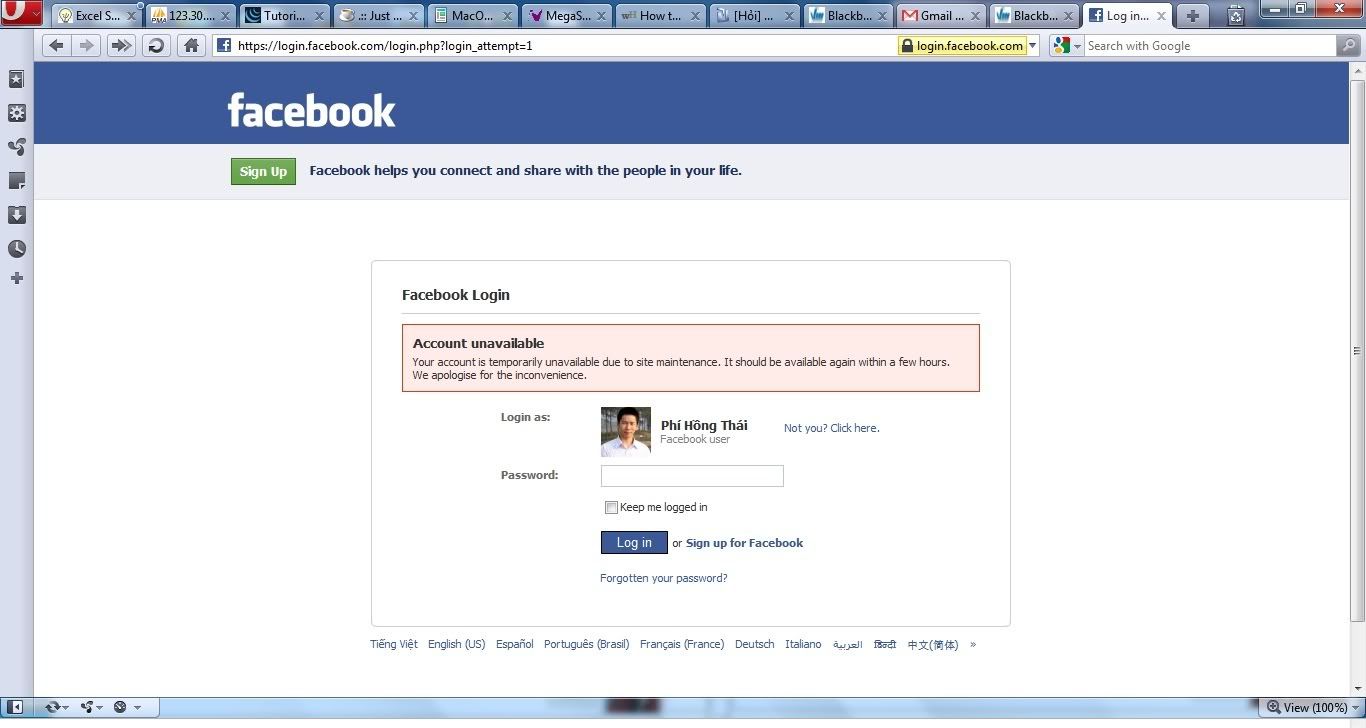This screenshot has height=728, width=1366.
Task: Switch to the Gmail tab
Action: (934, 16)
